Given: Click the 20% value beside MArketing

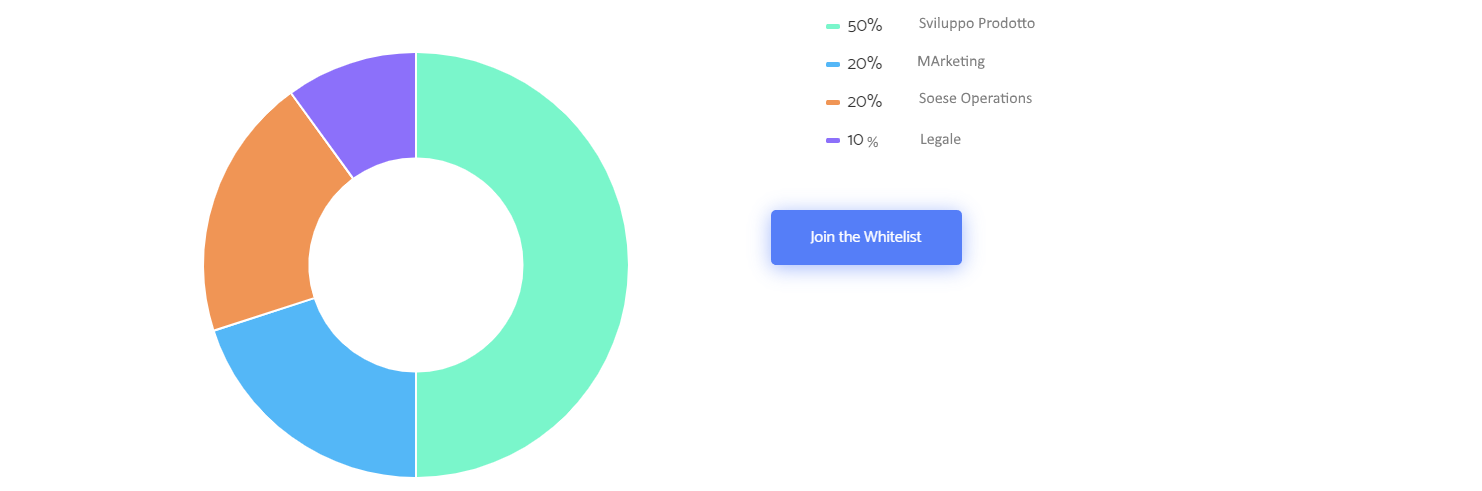Looking at the screenshot, I should [865, 64].
